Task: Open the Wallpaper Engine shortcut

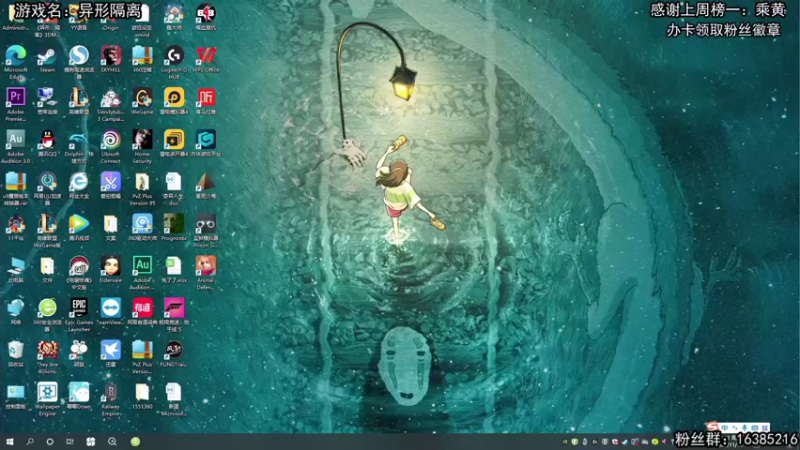Action: (x=47, y=392)
